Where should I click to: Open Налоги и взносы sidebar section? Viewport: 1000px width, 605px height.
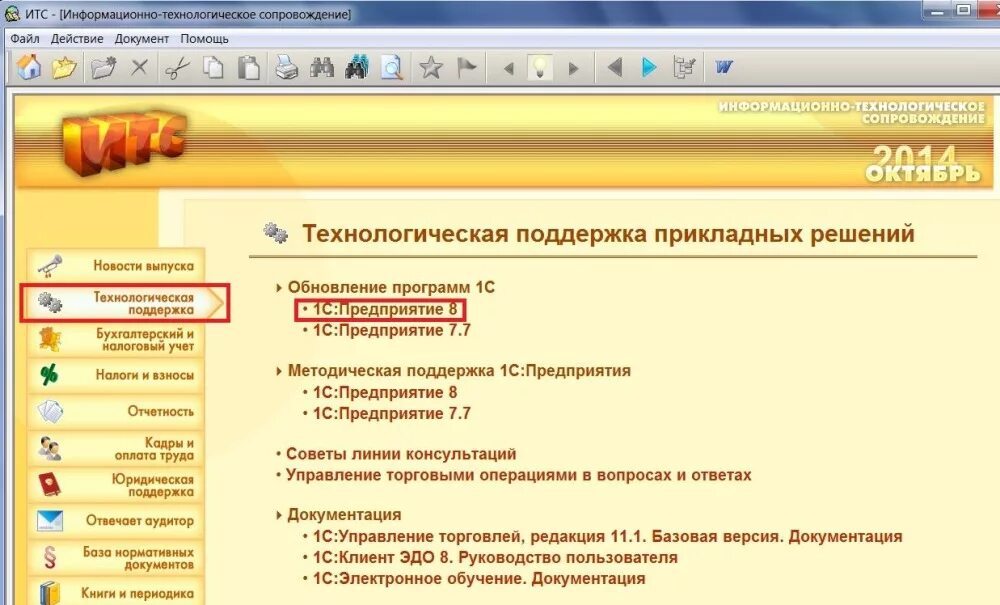[116, 375]
